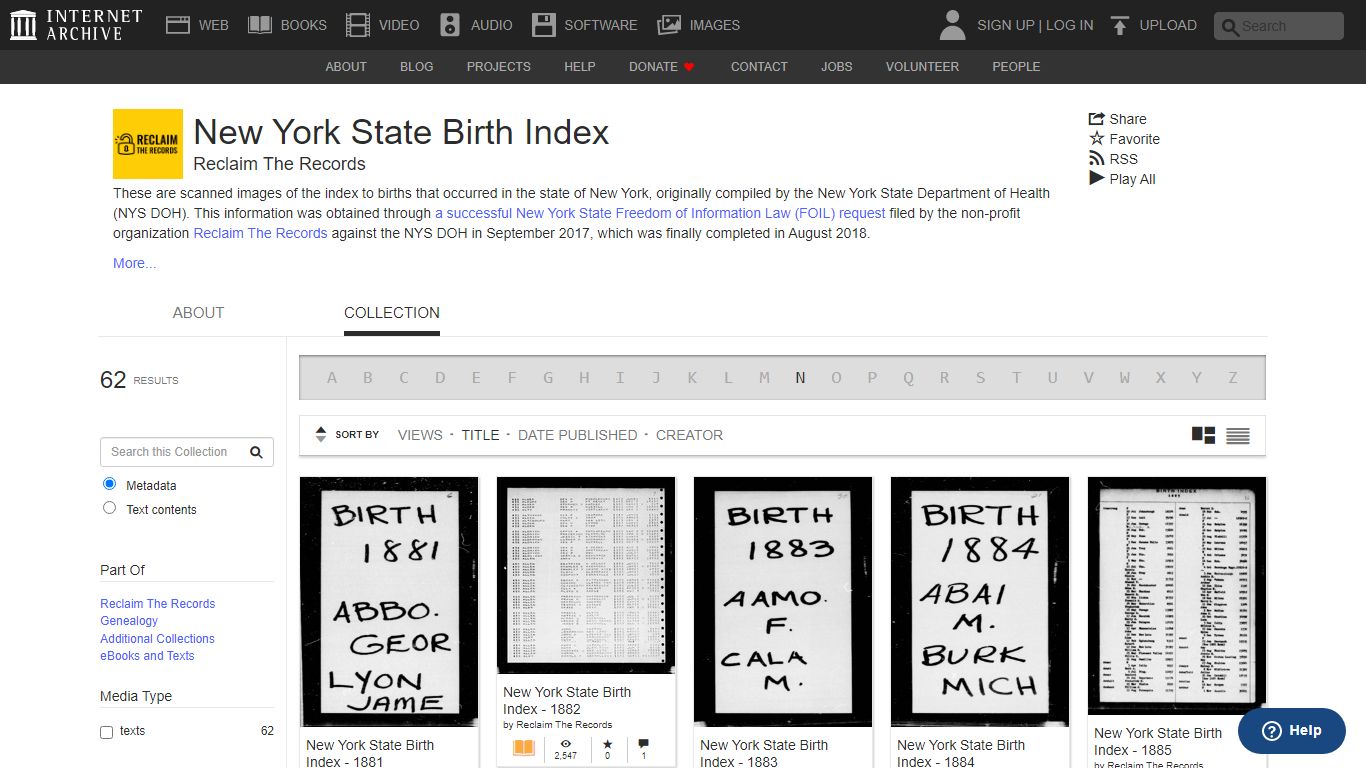Screen dimensions: 1366x768
Task: Open the Video section filmstrip icon
Action: click(358, 25)
